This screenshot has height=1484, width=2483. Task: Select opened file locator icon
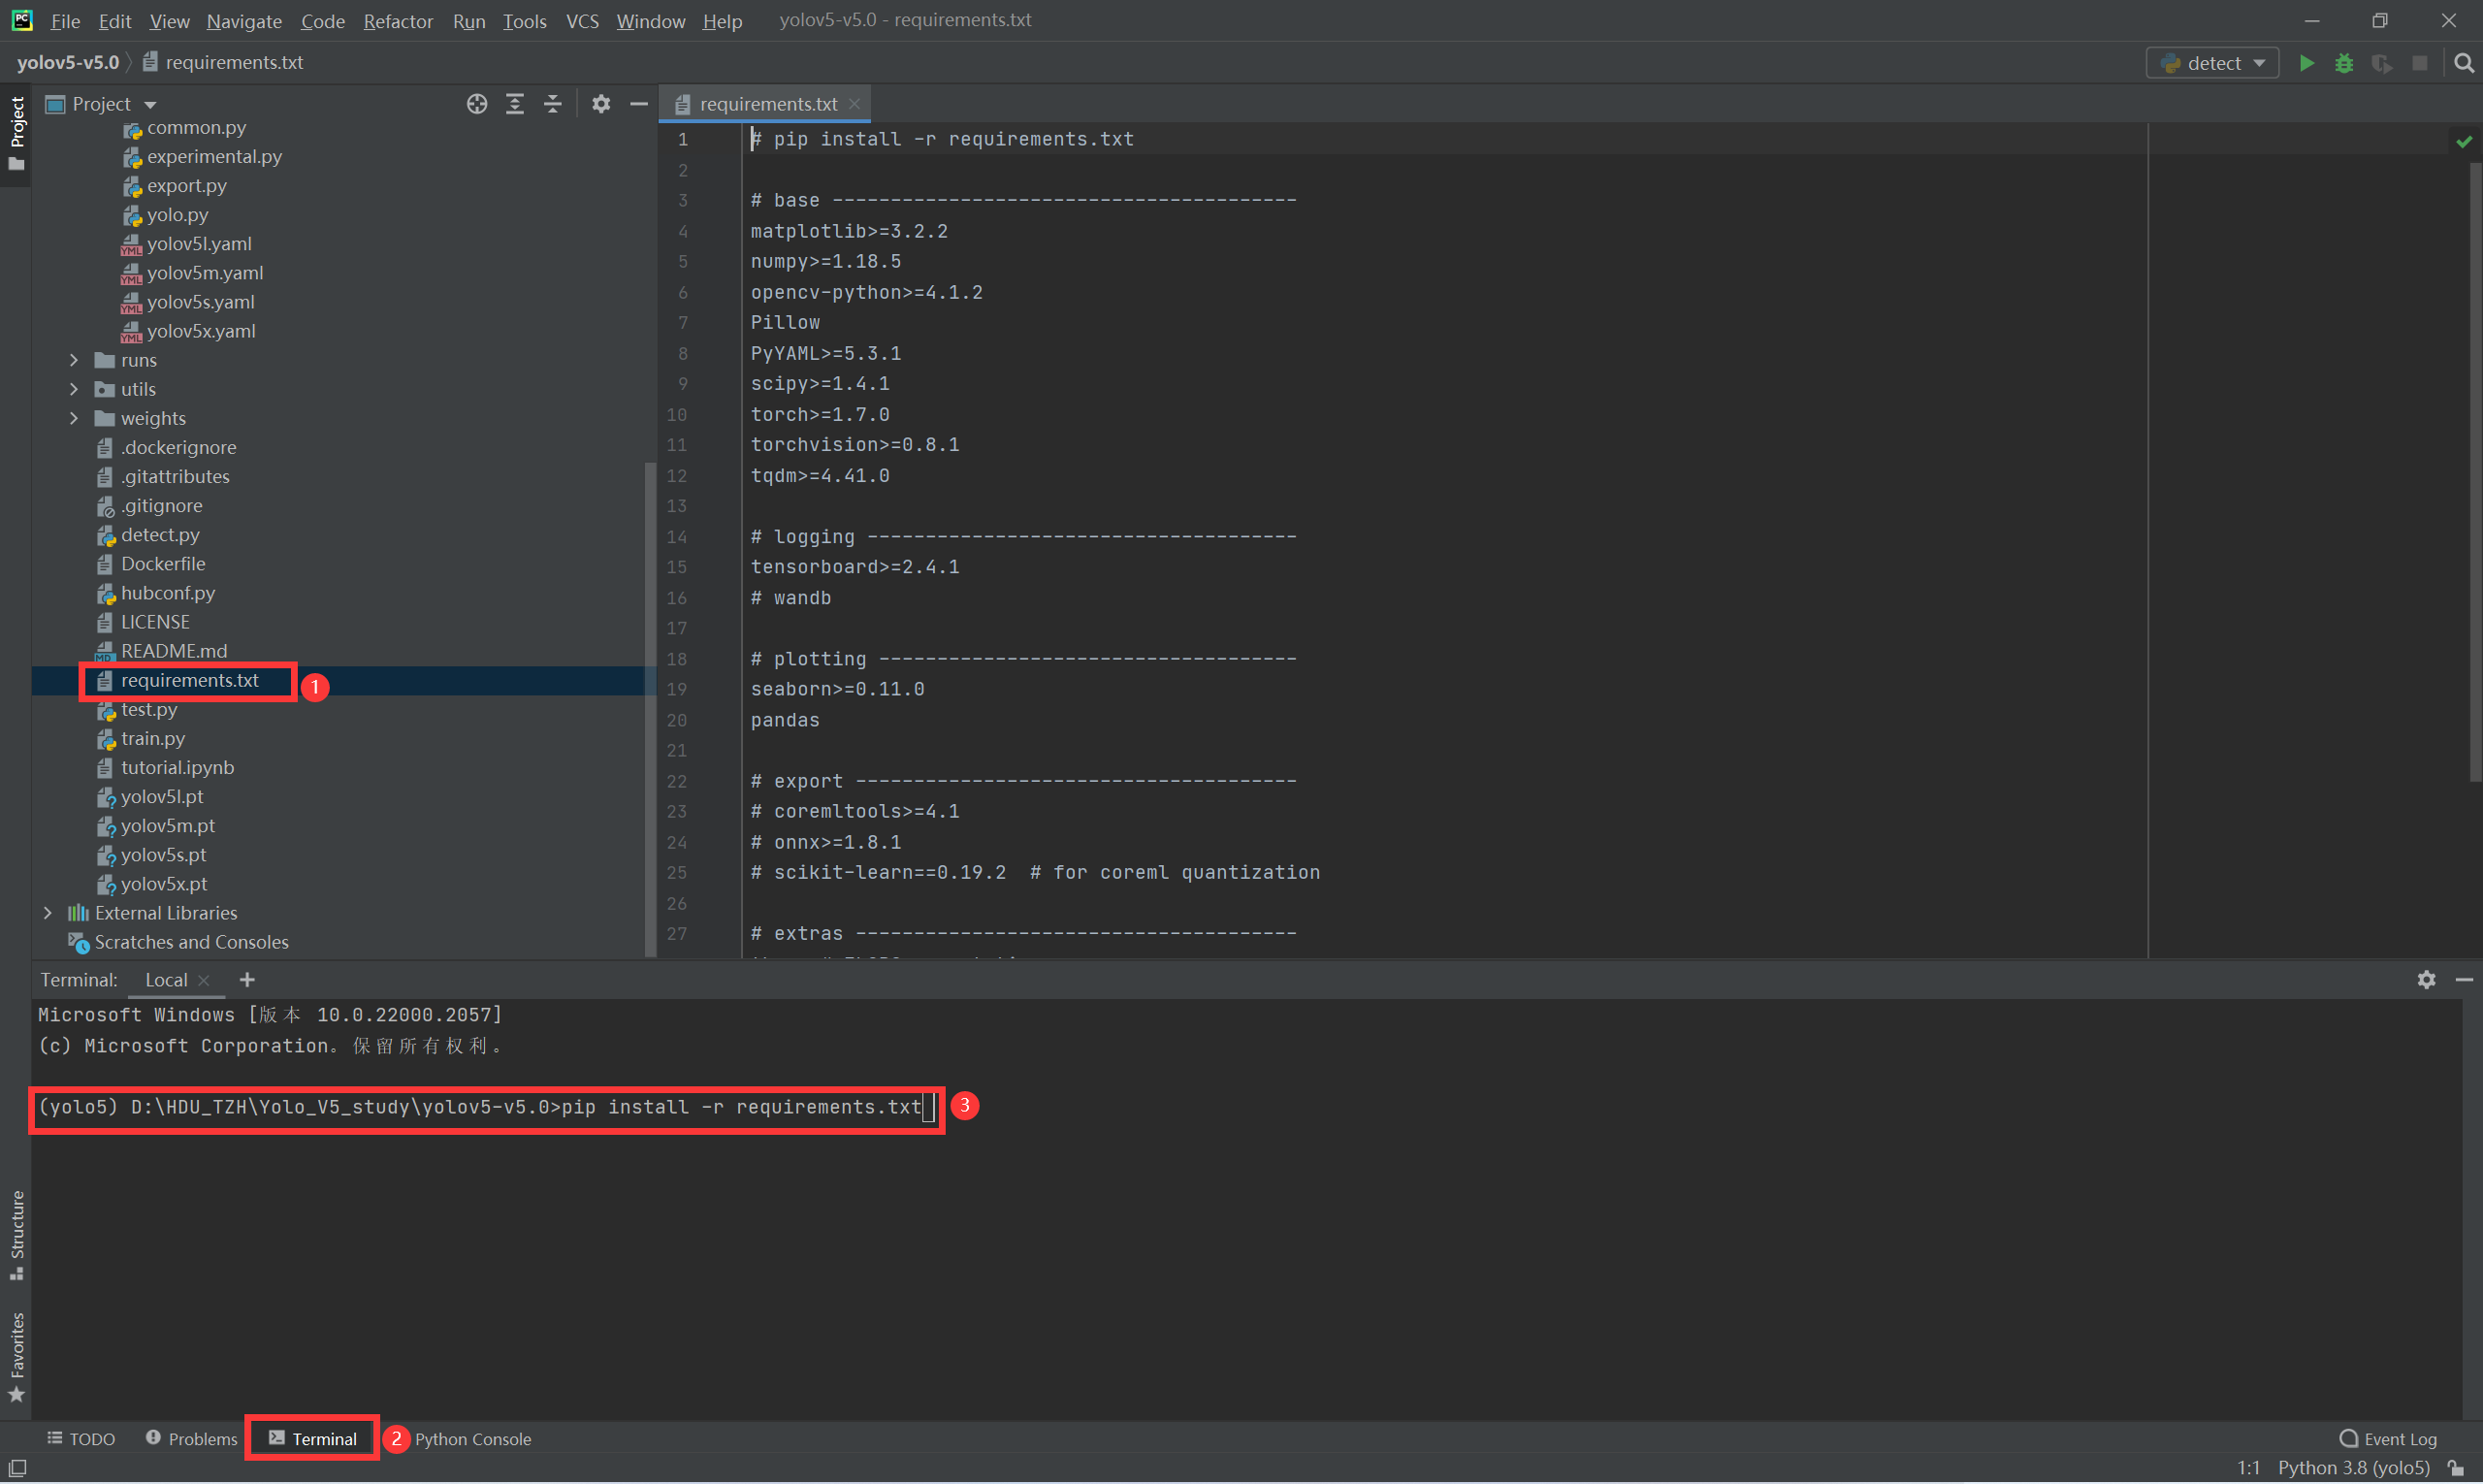(x=477, y=104)
